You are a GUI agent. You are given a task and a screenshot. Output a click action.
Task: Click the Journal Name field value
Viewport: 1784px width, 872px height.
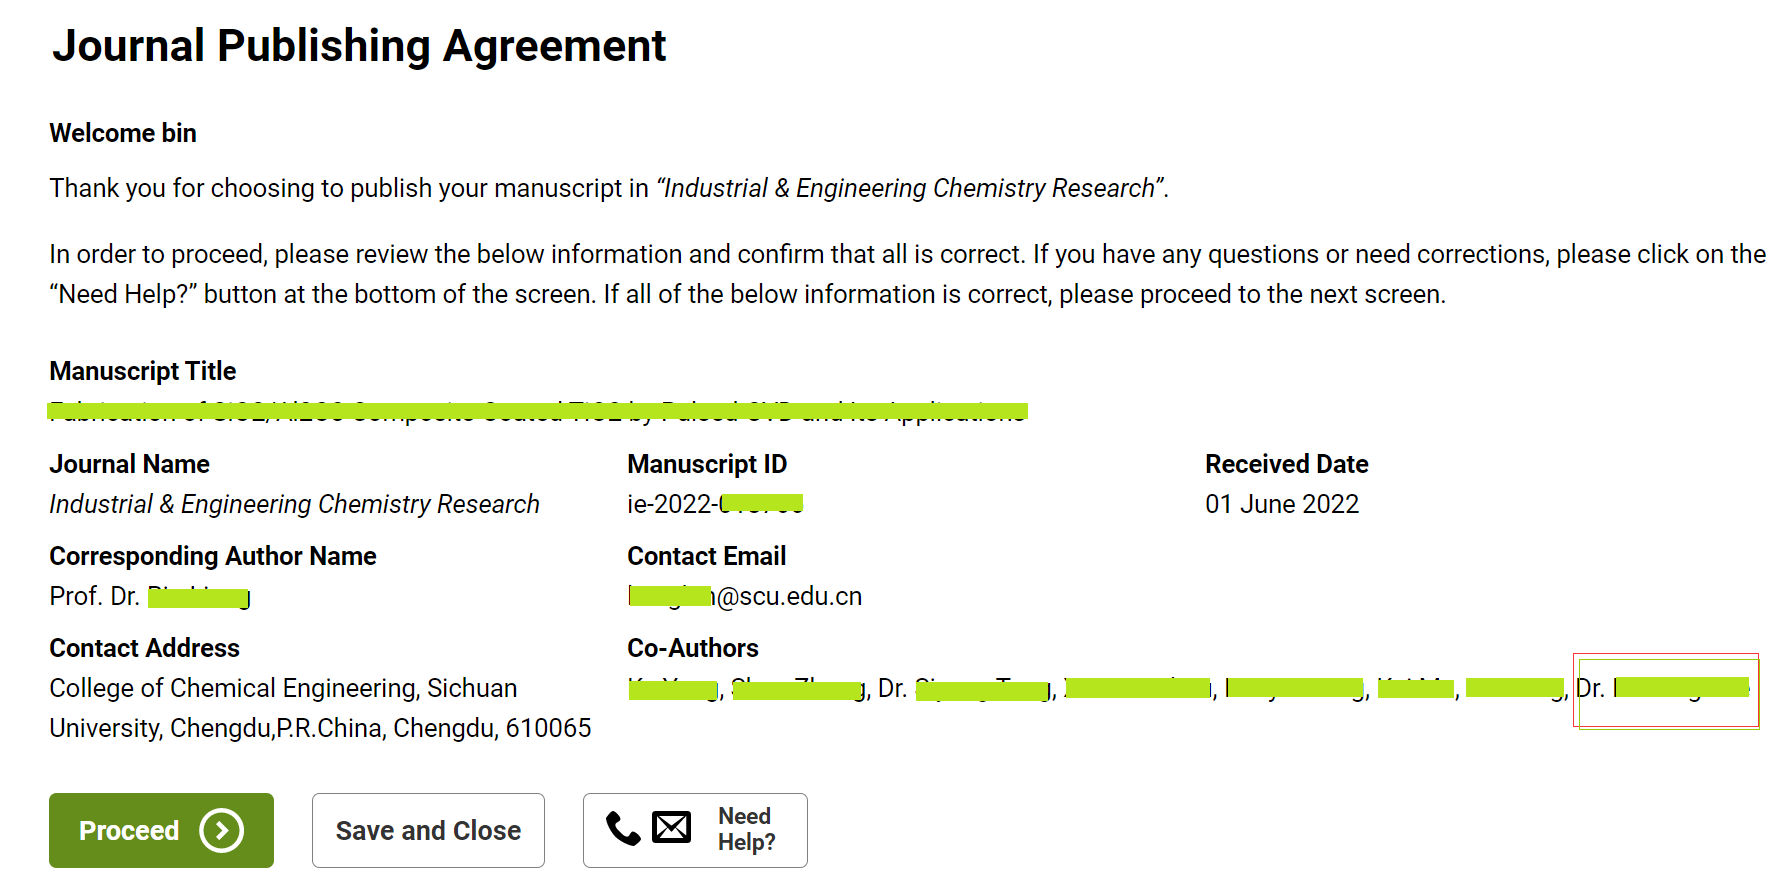click(295, 504)
